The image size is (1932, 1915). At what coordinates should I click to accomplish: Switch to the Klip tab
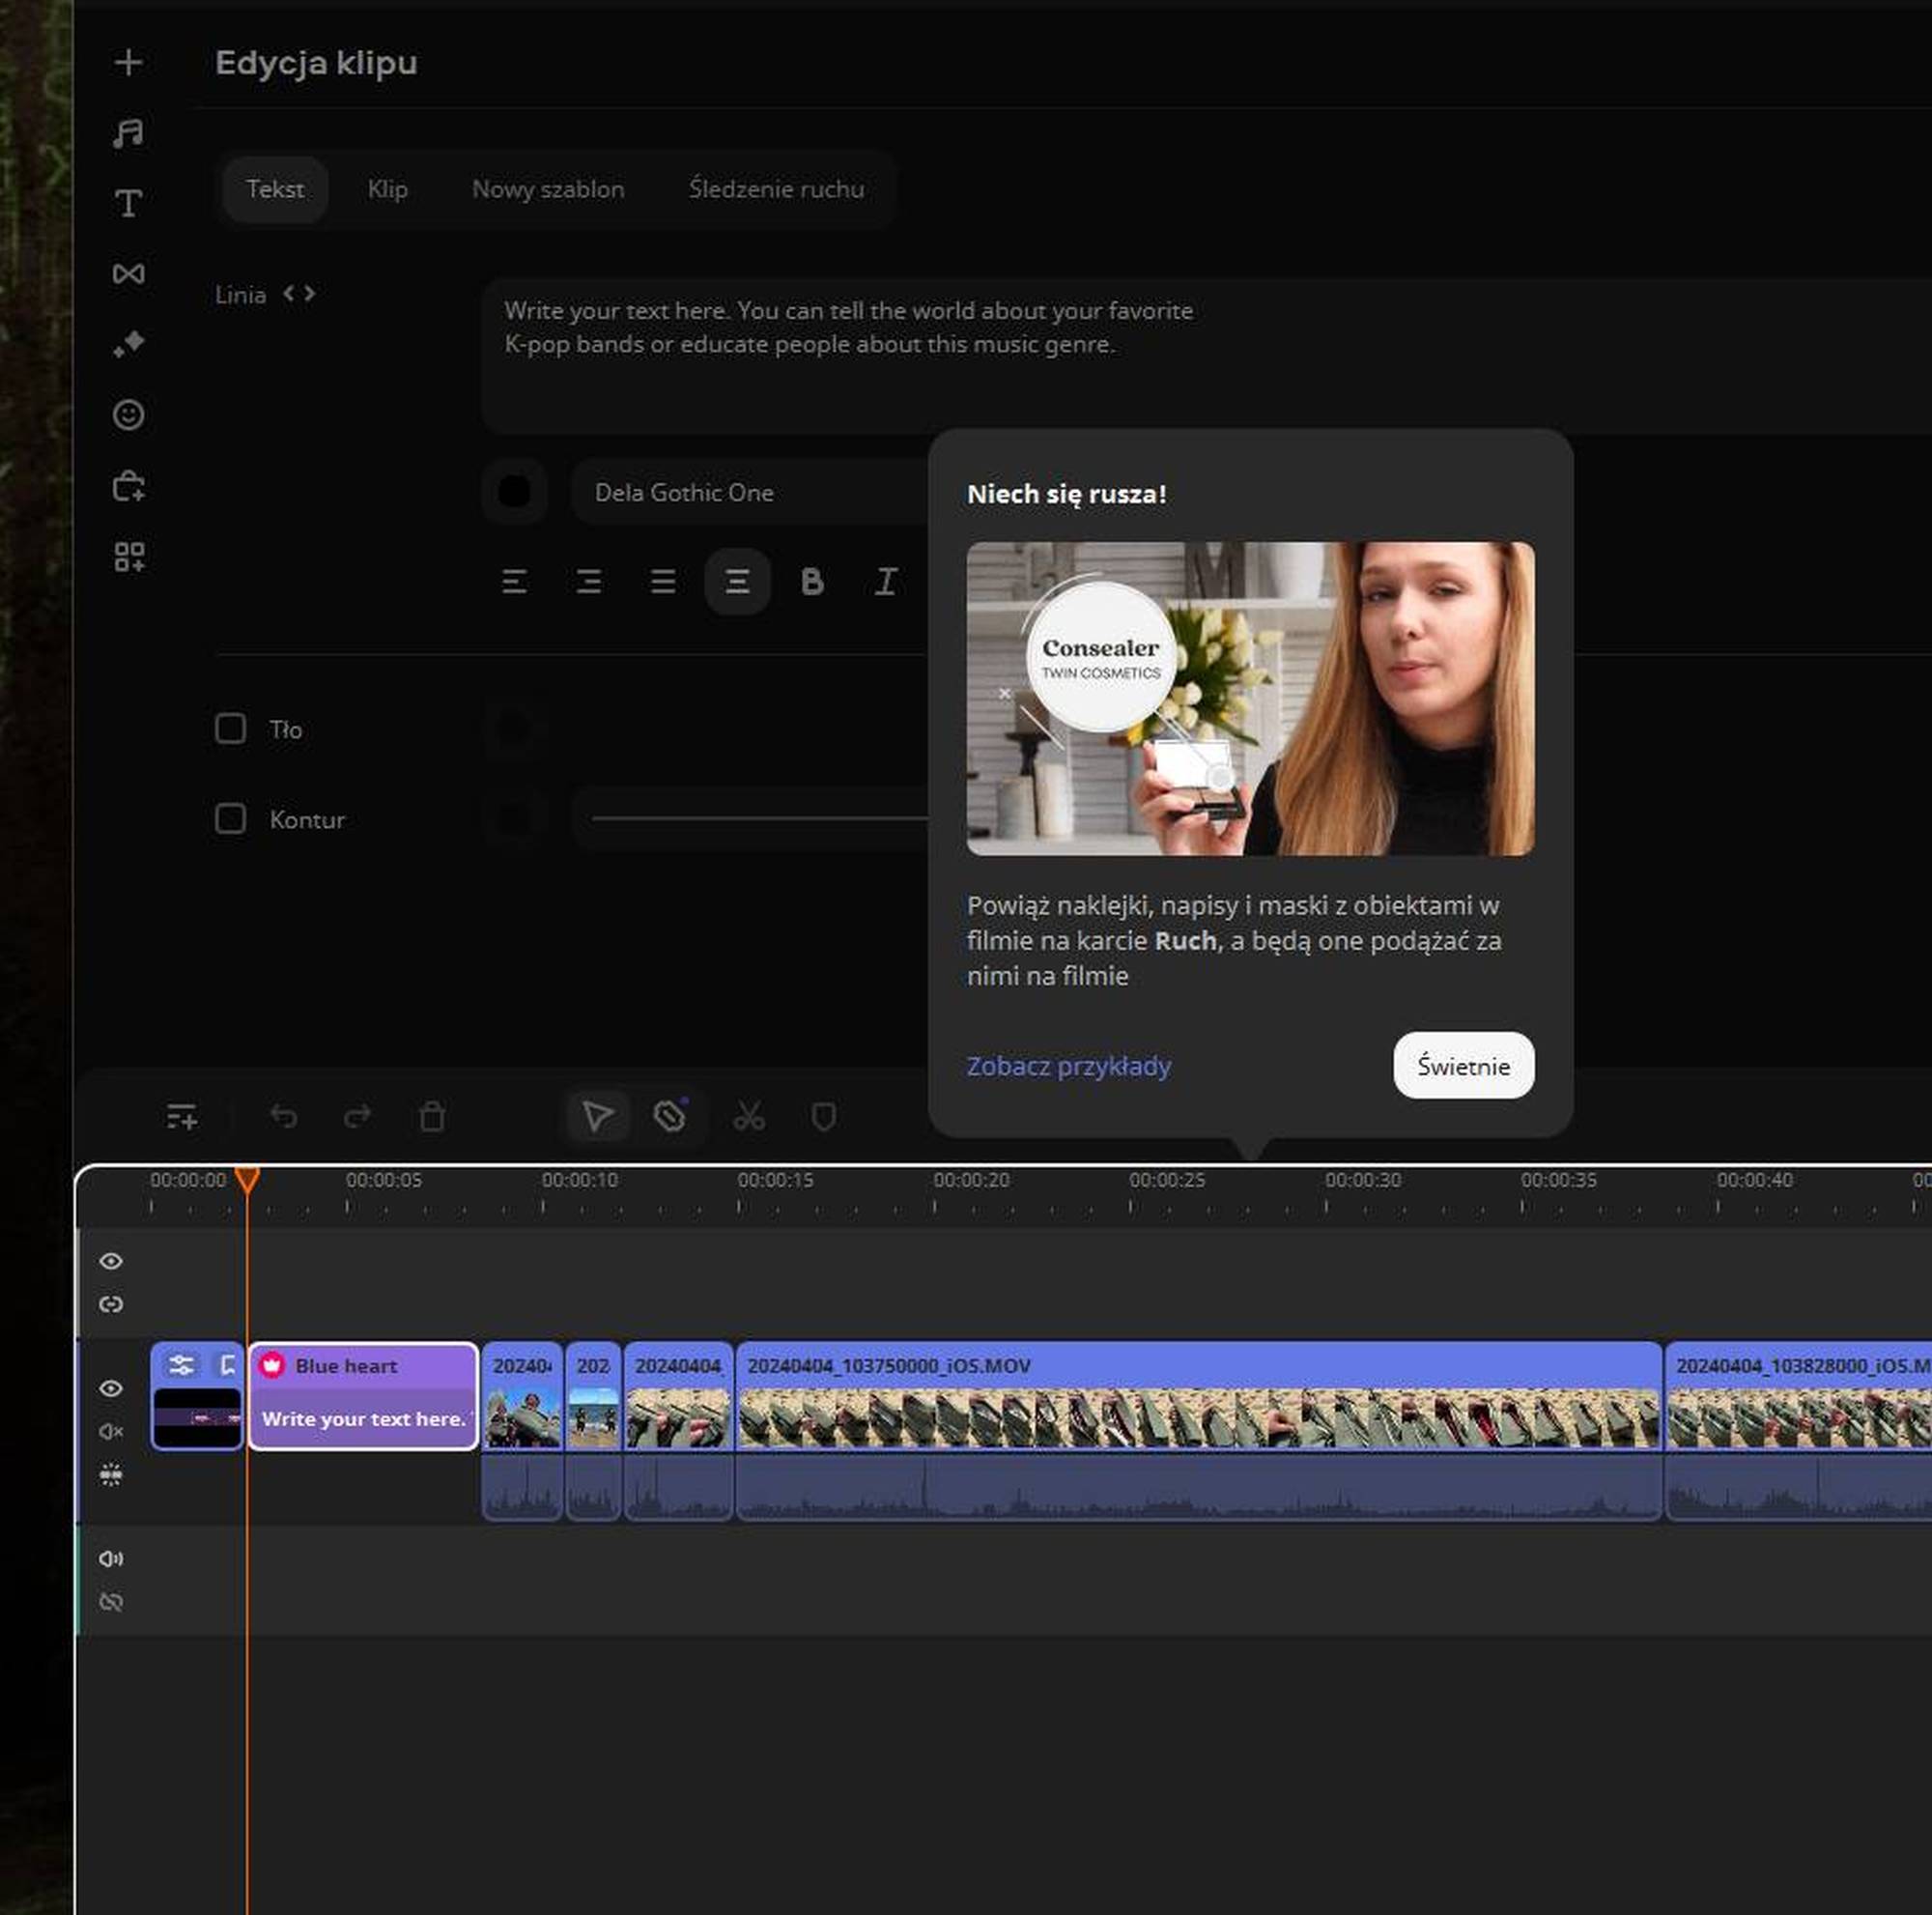click(x=387, y=189)
